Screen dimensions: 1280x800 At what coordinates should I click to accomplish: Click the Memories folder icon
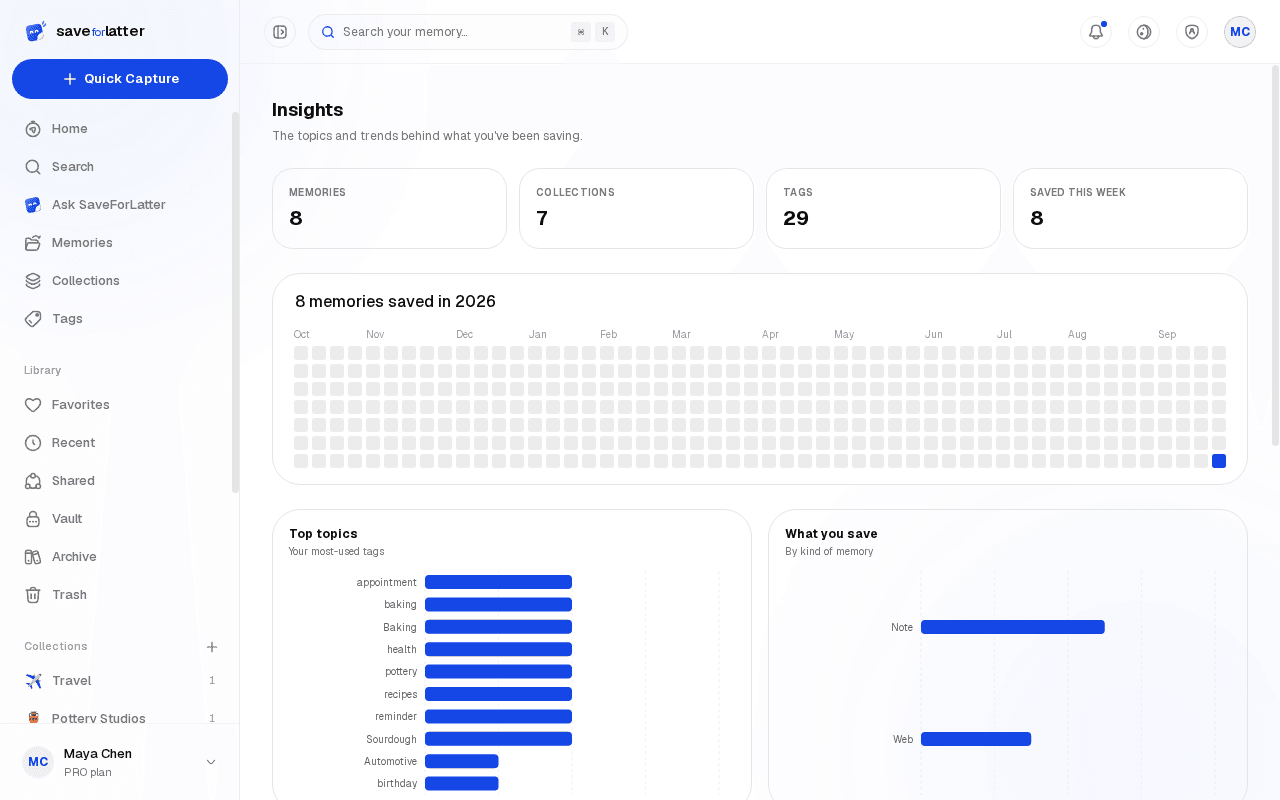[x=33, y=243]
